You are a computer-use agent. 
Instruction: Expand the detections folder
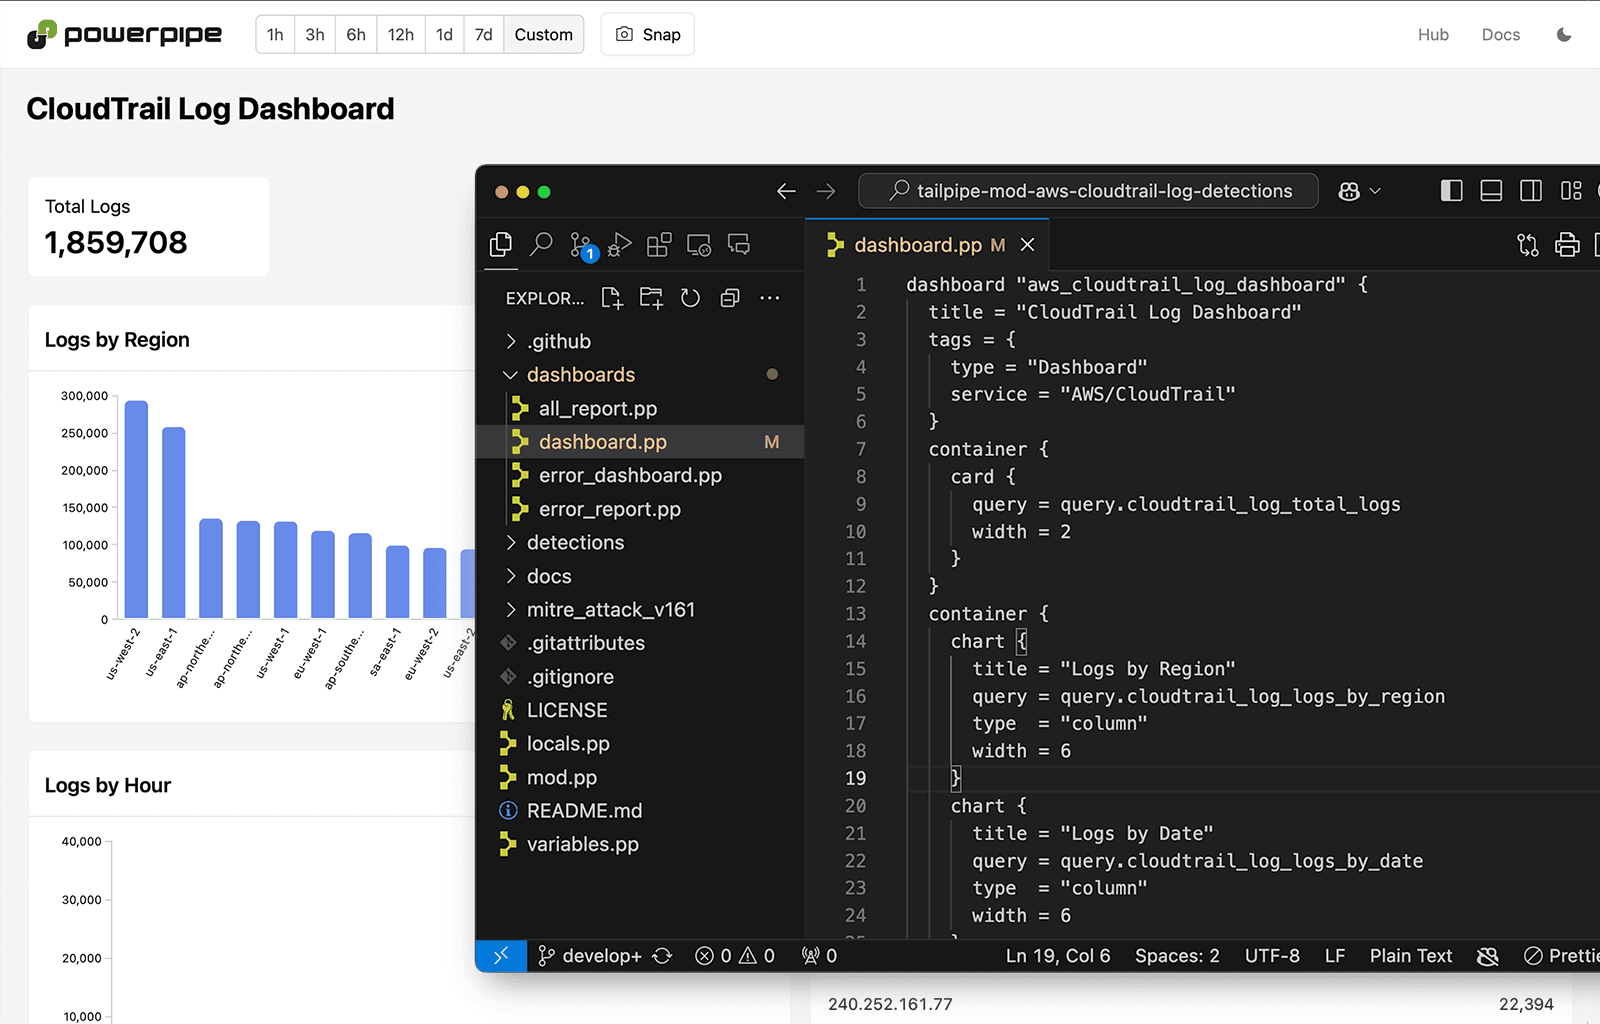pos(575,542)
